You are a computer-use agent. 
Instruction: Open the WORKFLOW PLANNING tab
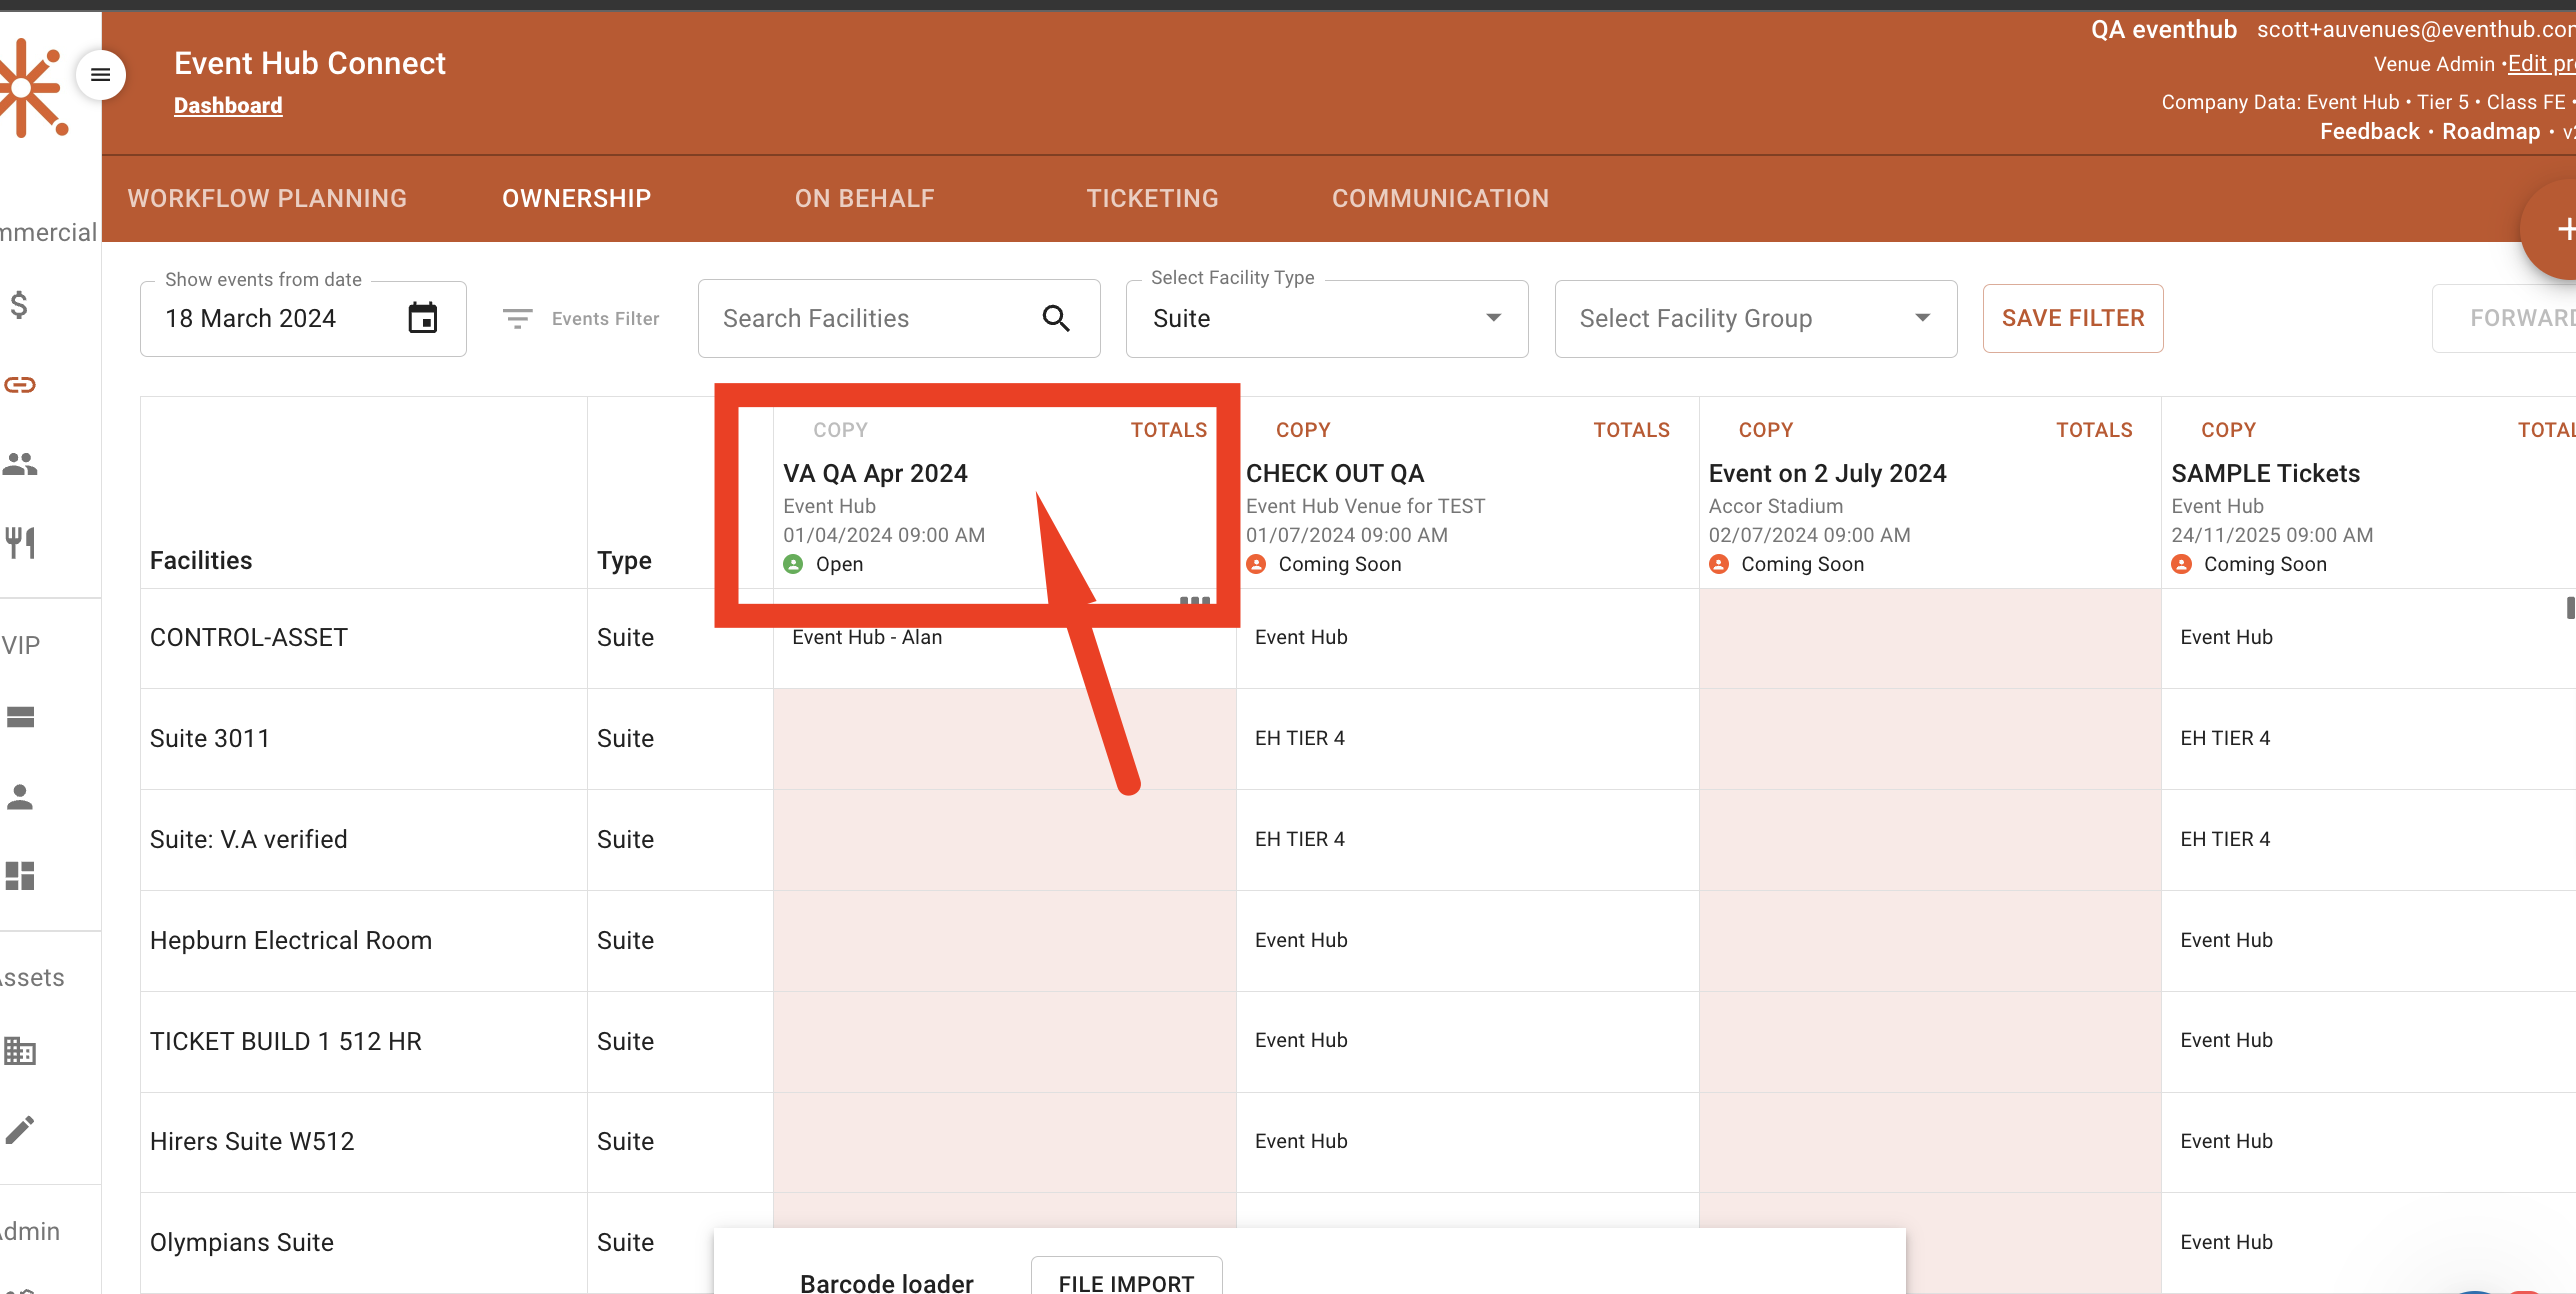tap(267, 199)
